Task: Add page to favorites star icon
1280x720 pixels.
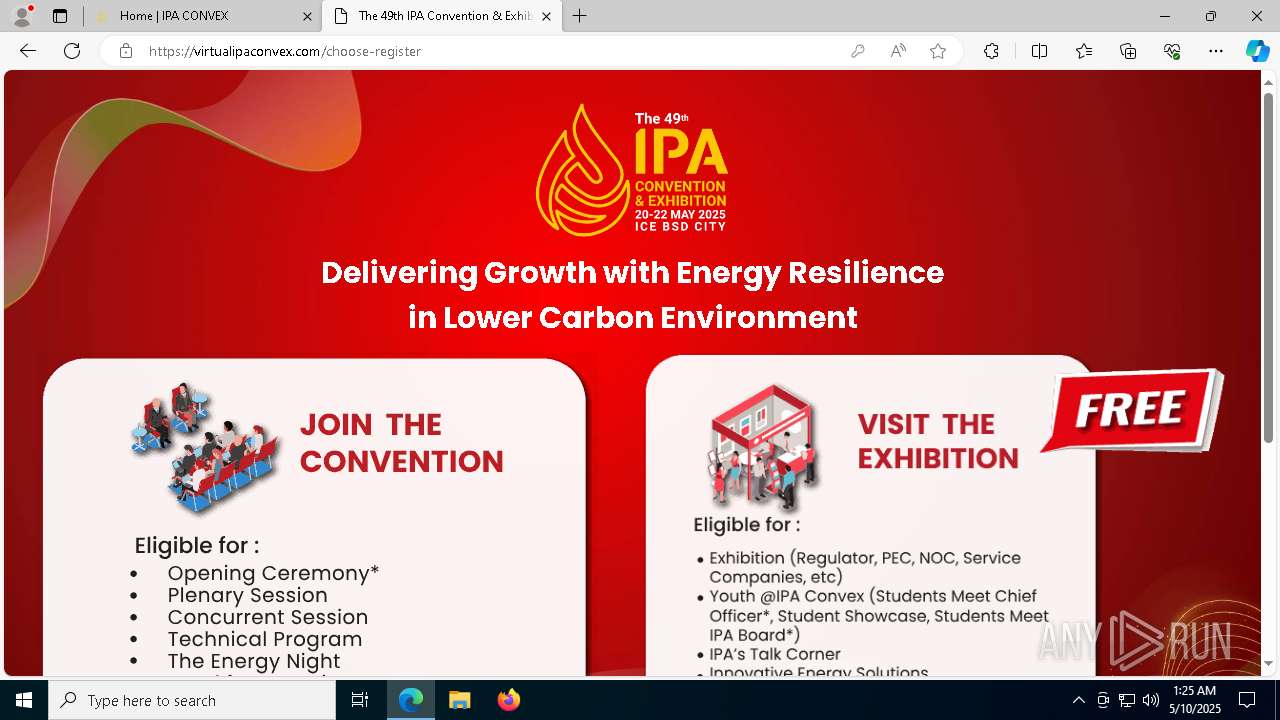Action: (938, 51)
